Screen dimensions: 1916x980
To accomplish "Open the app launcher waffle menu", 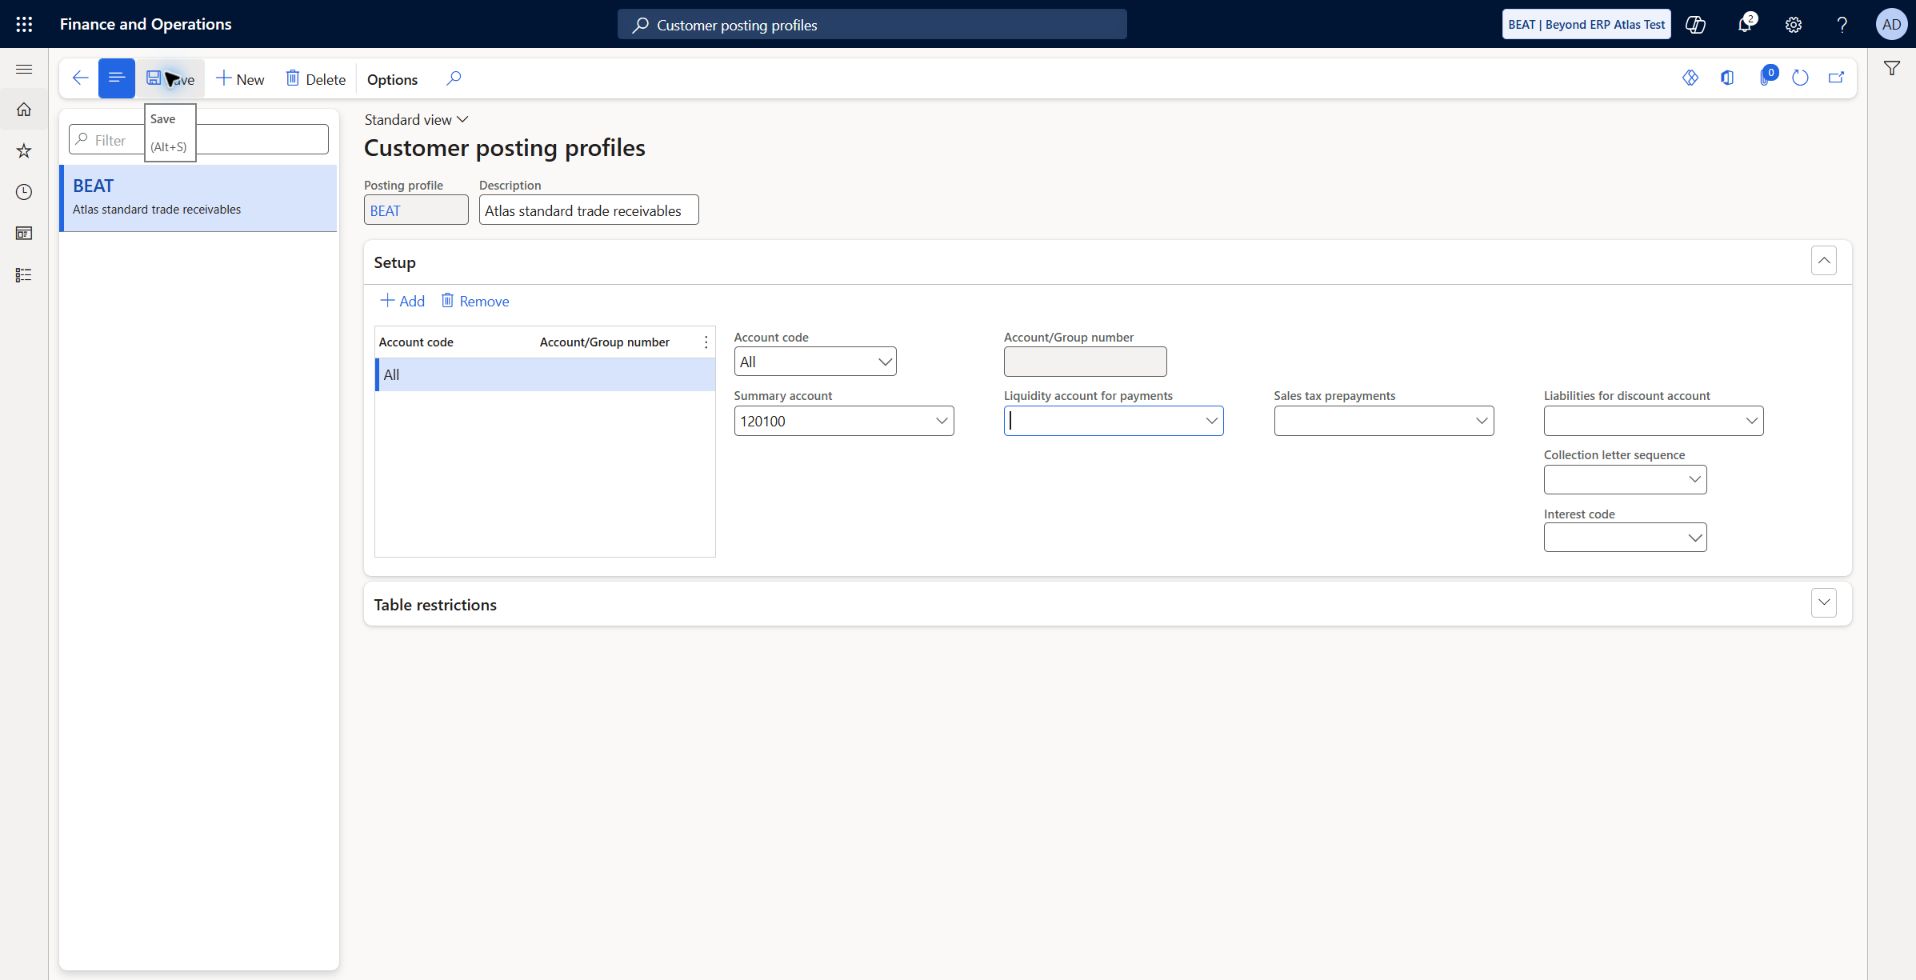I will [x=24, y=24].
